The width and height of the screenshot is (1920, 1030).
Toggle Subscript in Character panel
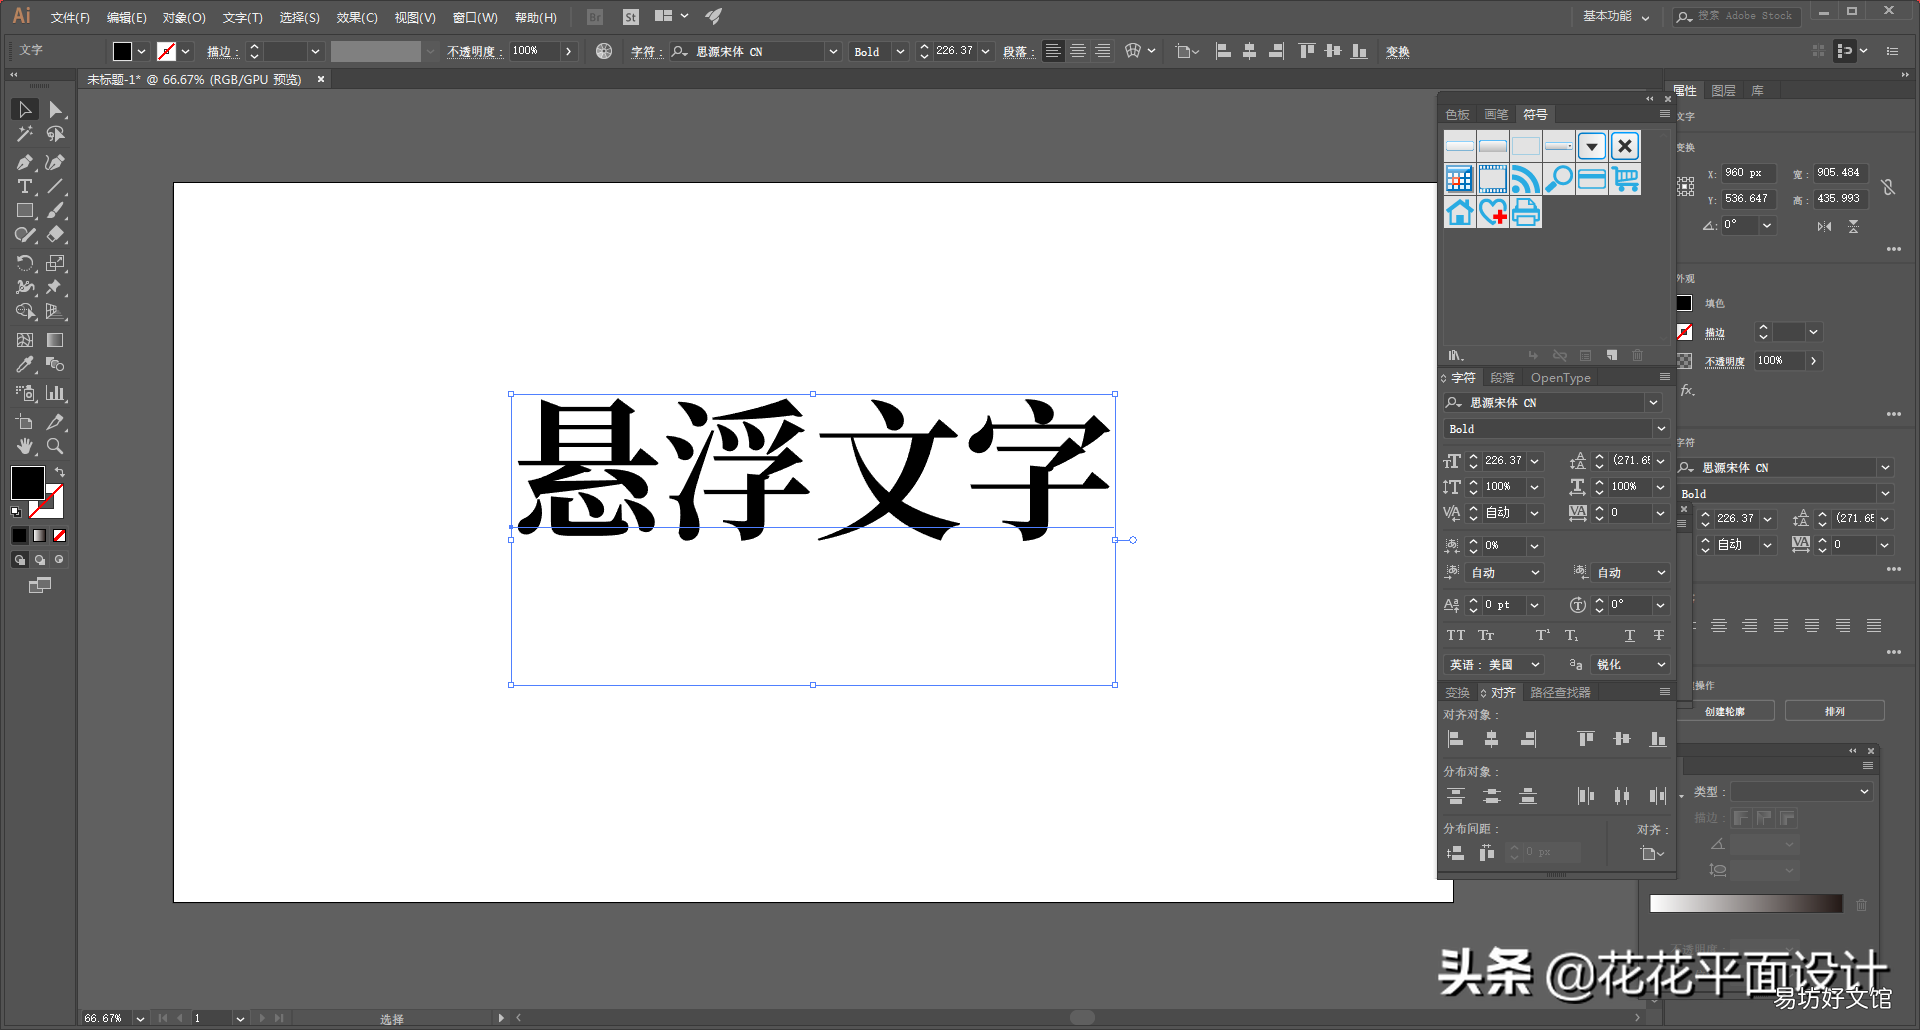click(1572, 635)
